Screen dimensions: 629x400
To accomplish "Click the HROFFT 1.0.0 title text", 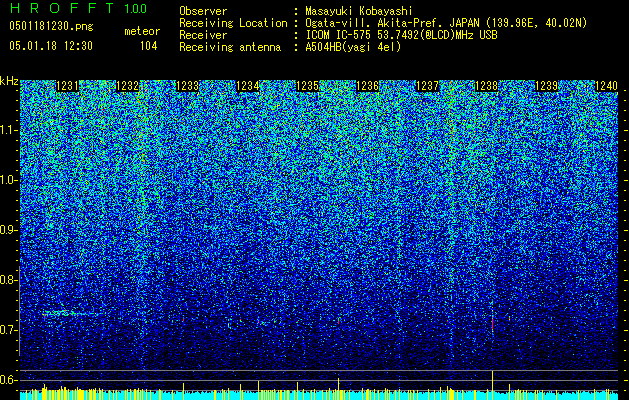I will (78, 8).
